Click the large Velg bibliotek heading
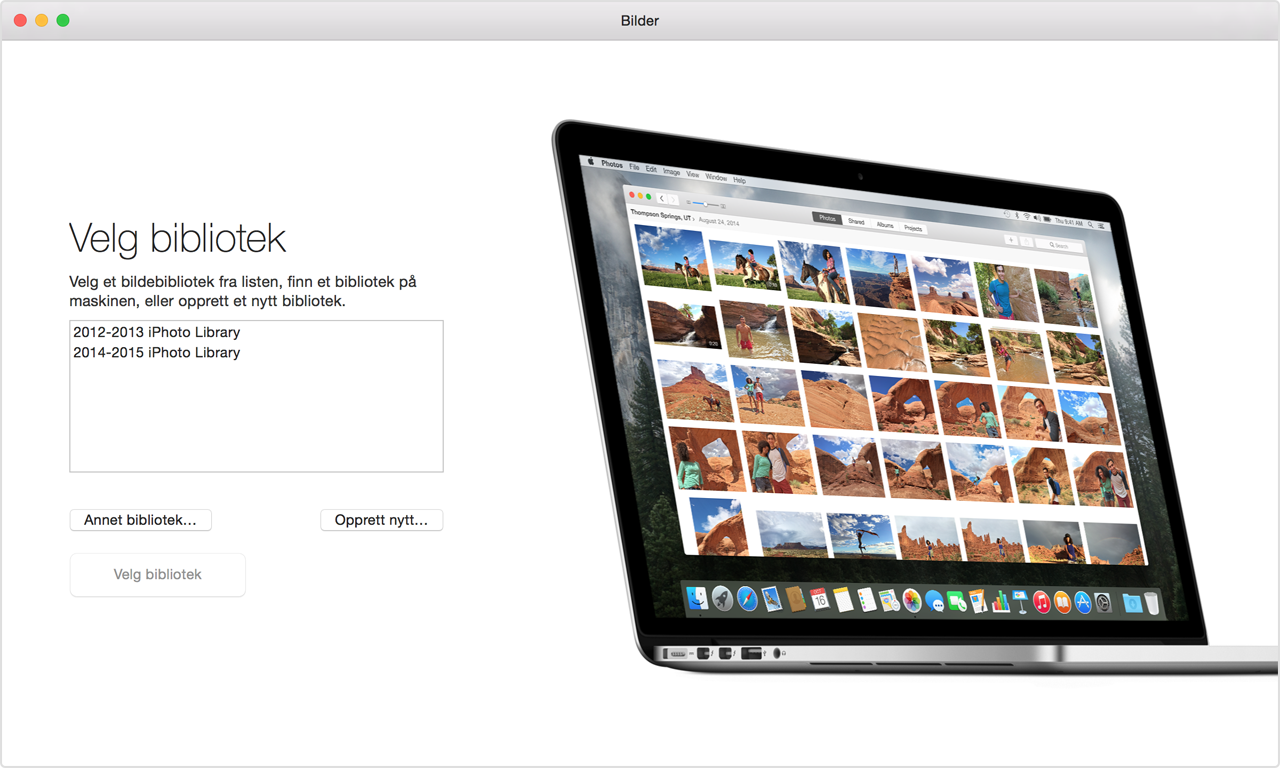1280x768 pixels. [177, 238]
